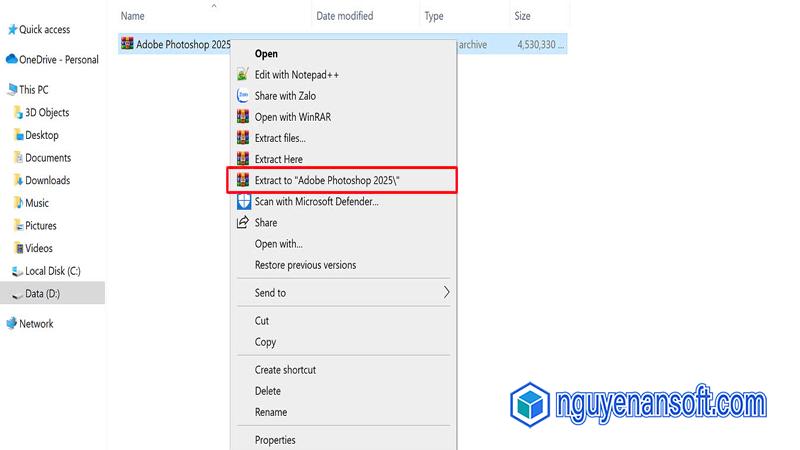Select the Adobe Photoshop 2025 file name
This screenshot has height=450, width=800.
tap(183, 44)
